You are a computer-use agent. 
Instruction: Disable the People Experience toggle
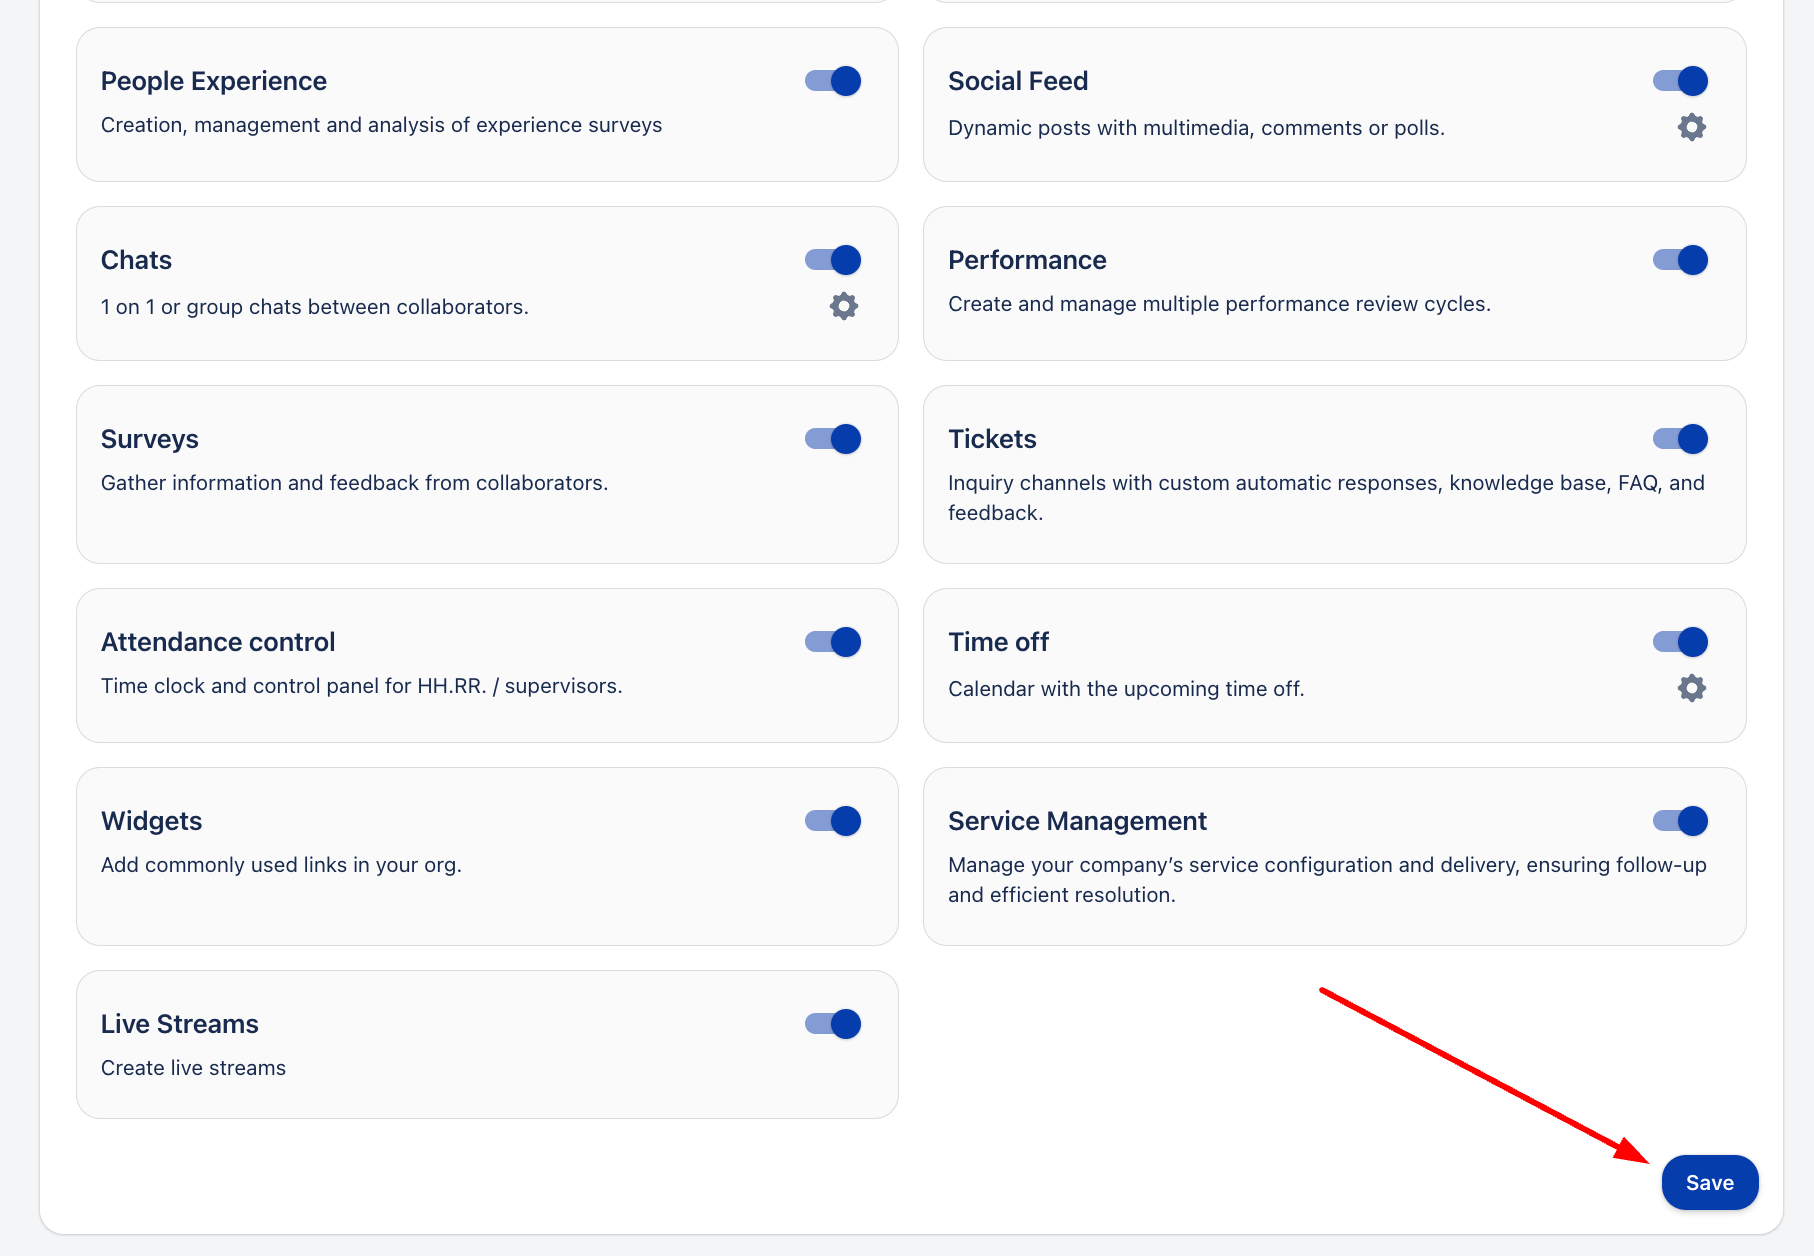pyautogui.click(x=833, y=81)
